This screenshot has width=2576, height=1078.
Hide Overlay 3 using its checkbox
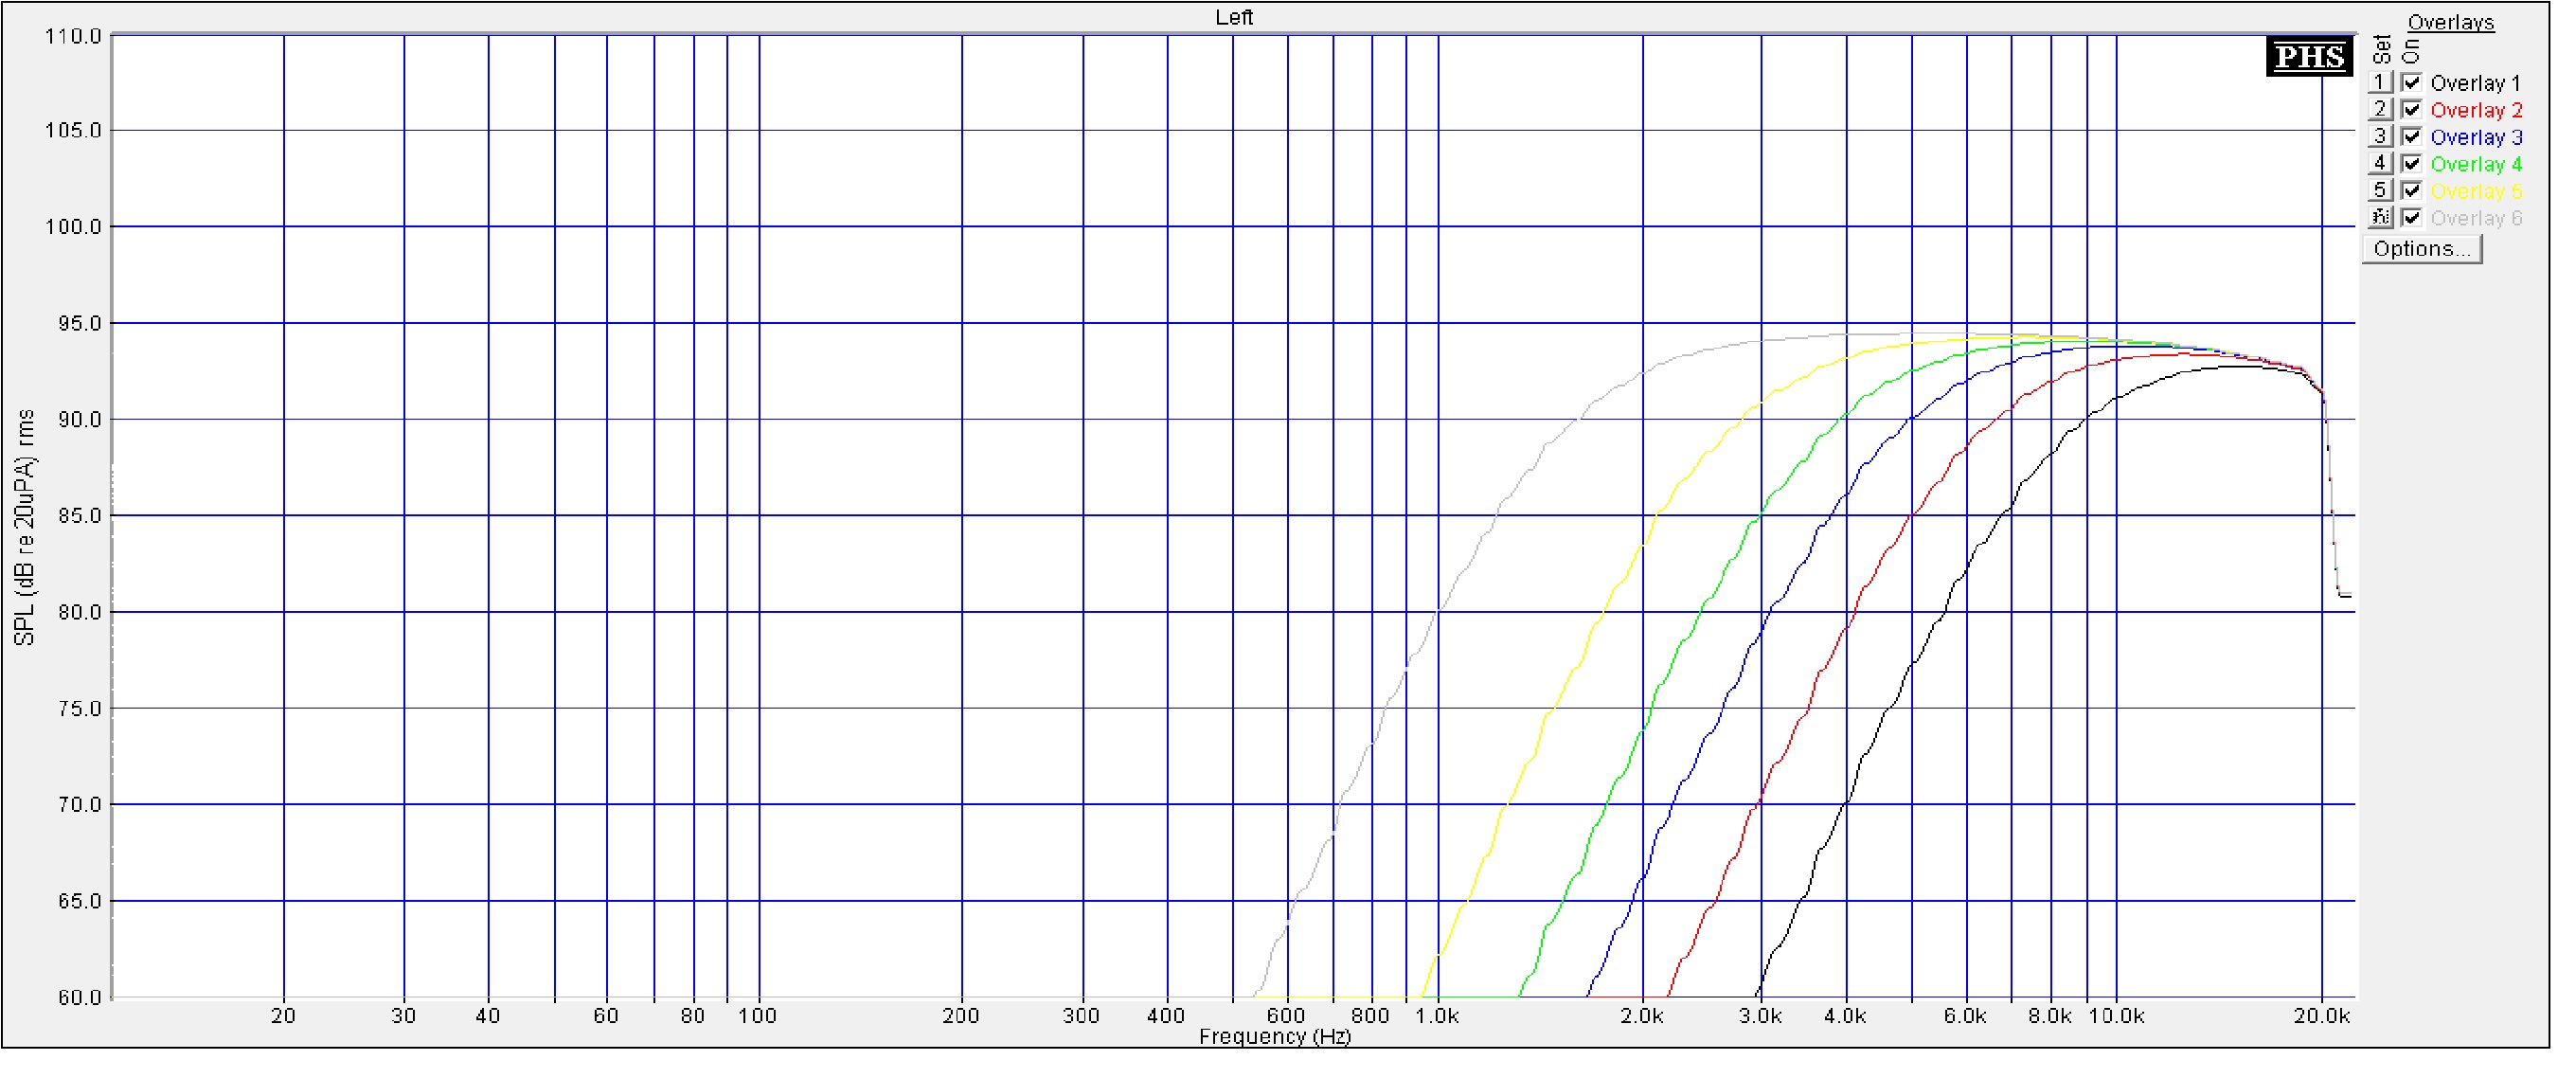(2411, 137)
